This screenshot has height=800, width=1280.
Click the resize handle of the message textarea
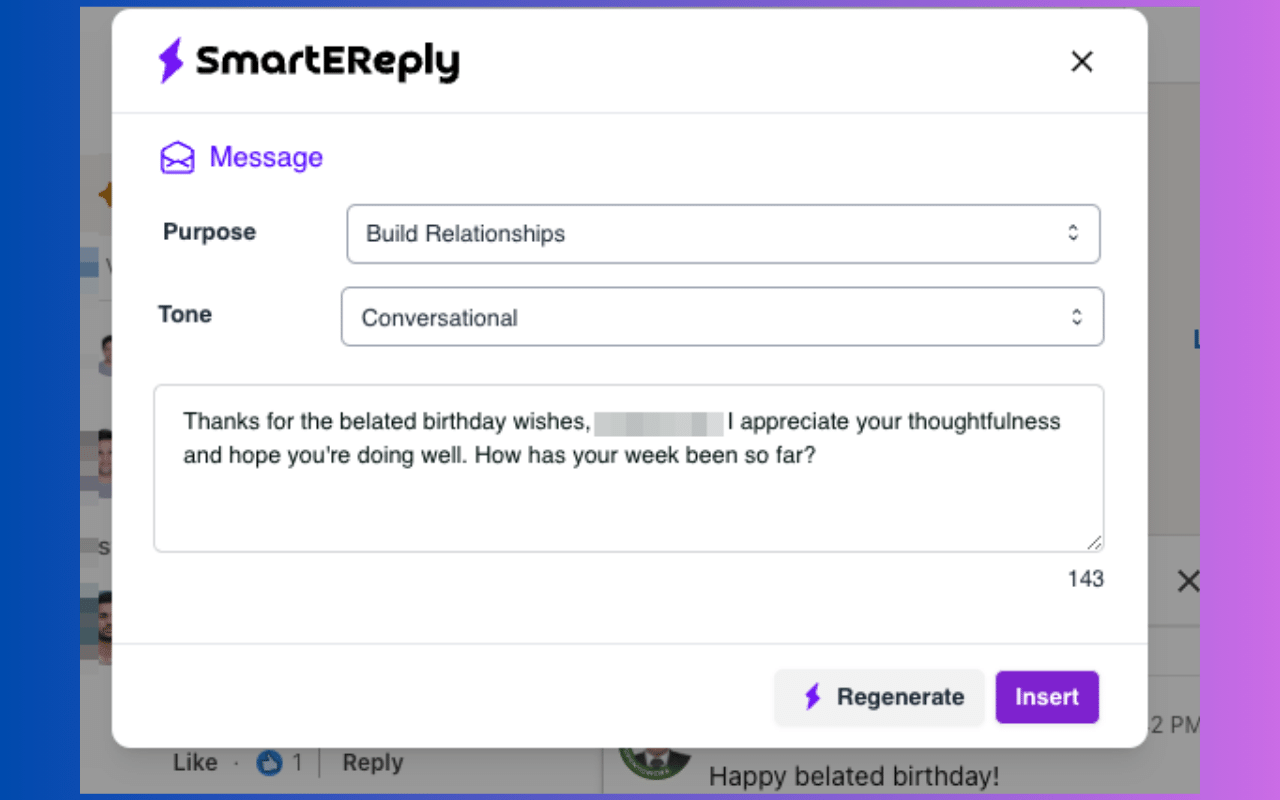1094,542
